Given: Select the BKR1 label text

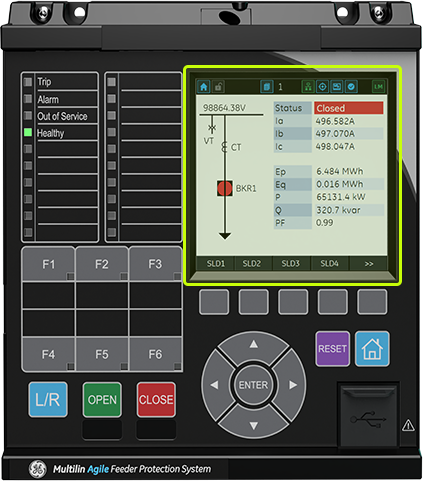Looking at the screenshot, I should point(246,188).
